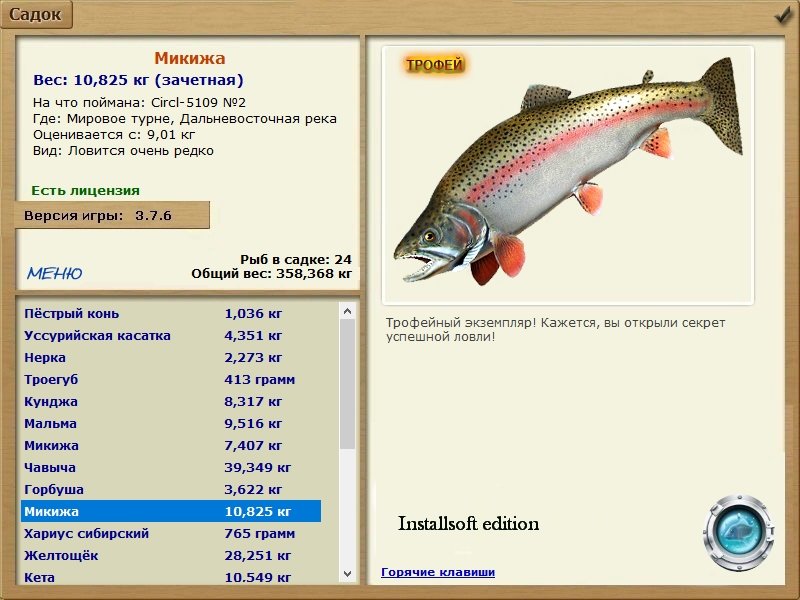Viewport: 800px width, 600px height.
Task: Click the Оценивается с: 9,01 кг line
Action: pos(114,135)
